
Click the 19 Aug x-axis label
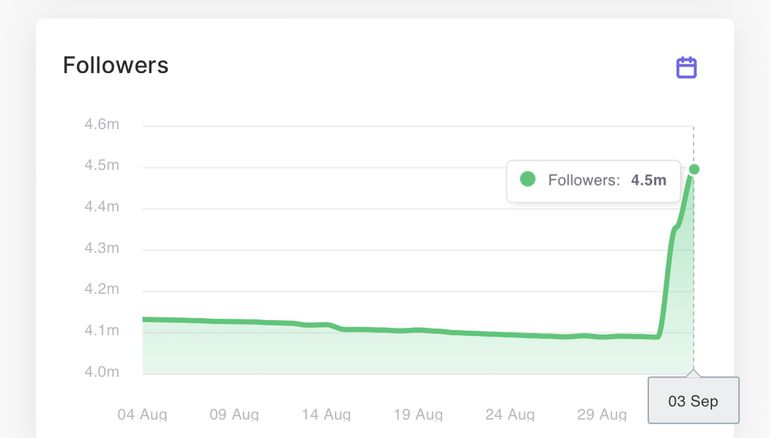(418, 414)
